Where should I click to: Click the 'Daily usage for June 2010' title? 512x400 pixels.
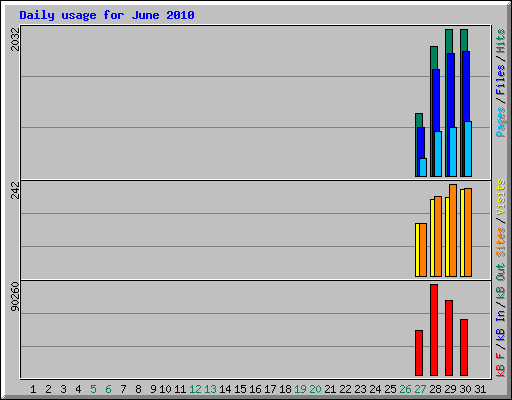point(107,15)
